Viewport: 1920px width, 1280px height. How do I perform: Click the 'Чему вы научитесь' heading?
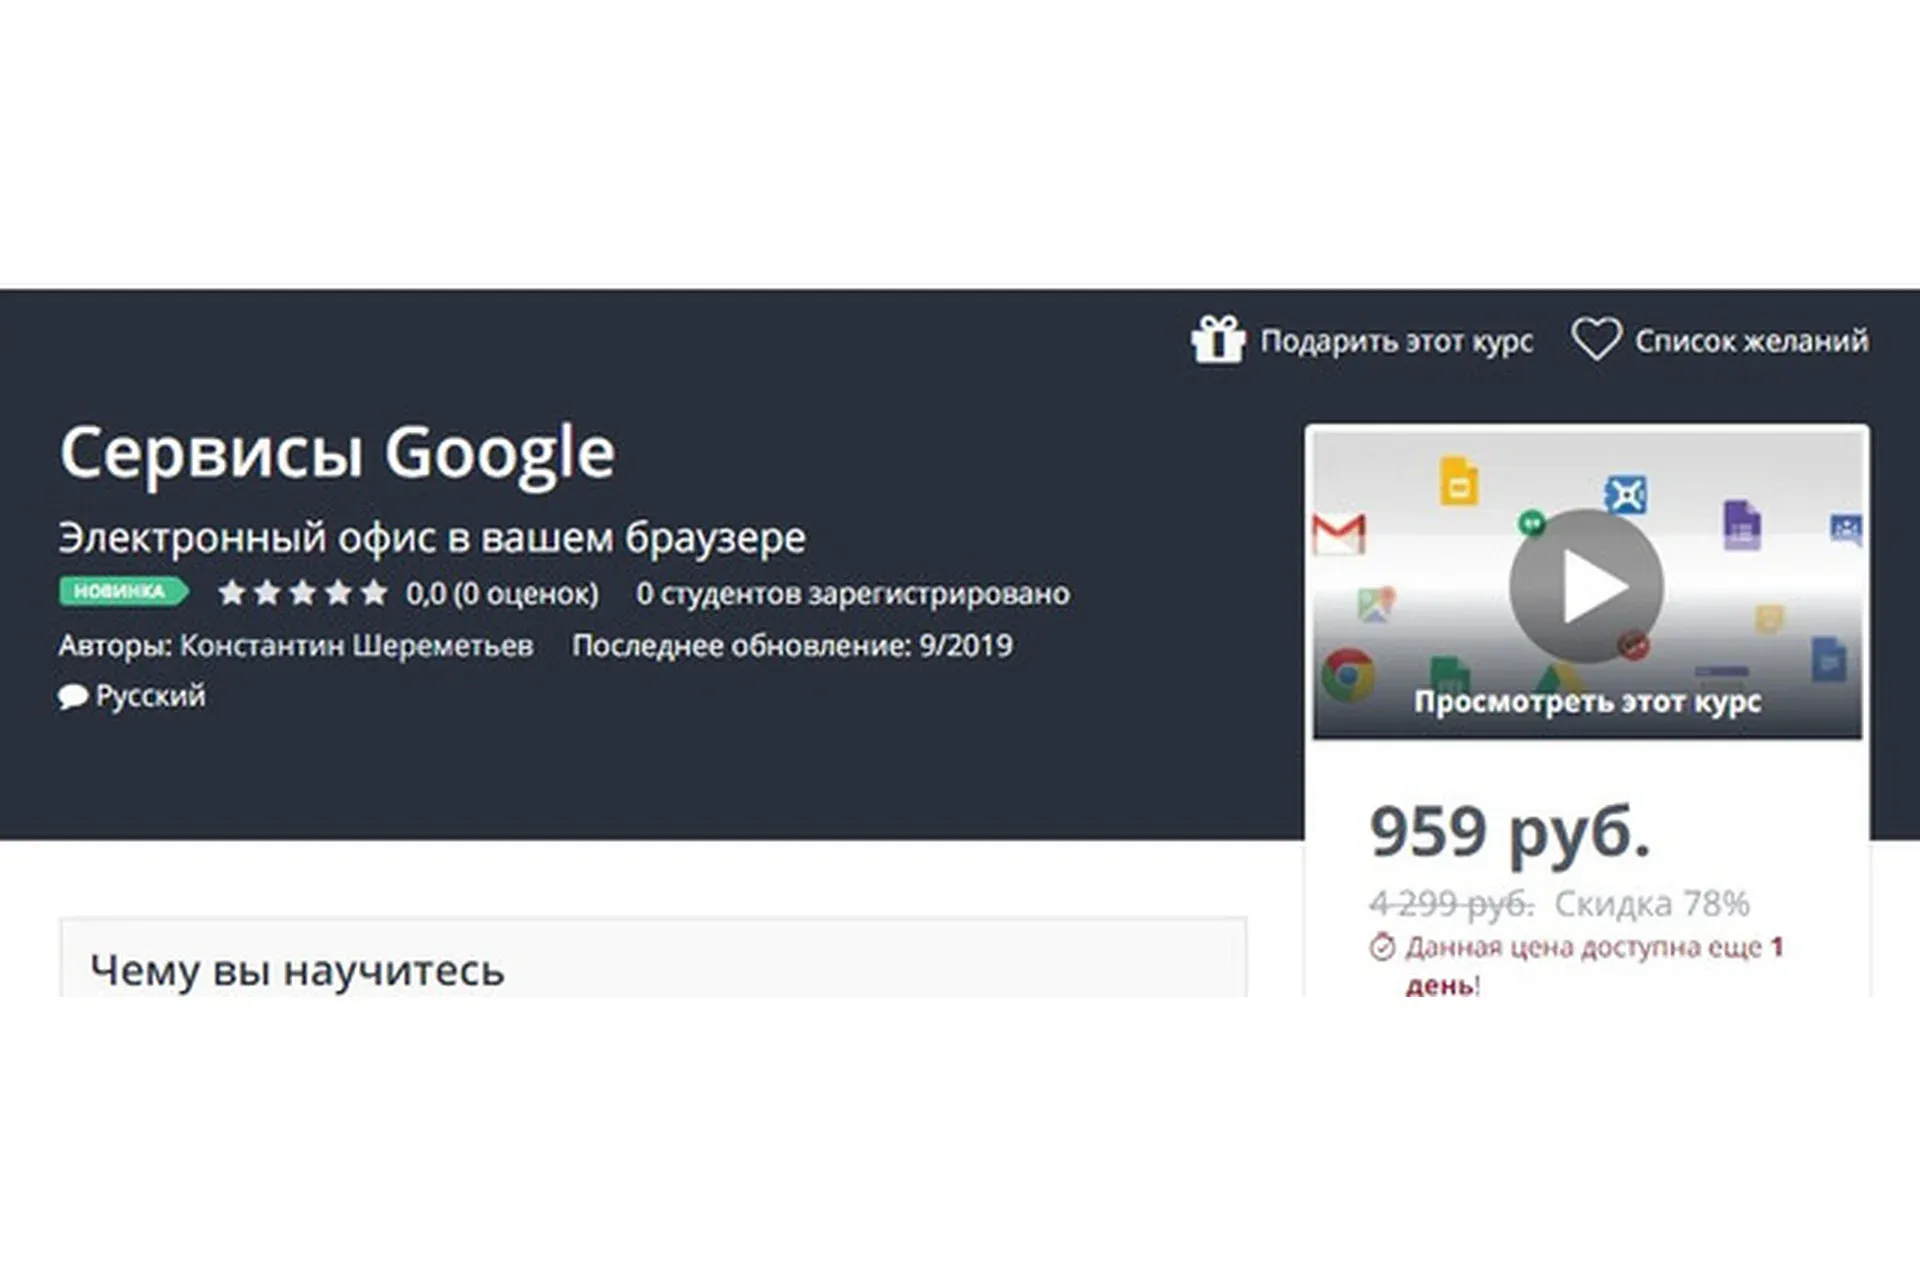point(297,970)
